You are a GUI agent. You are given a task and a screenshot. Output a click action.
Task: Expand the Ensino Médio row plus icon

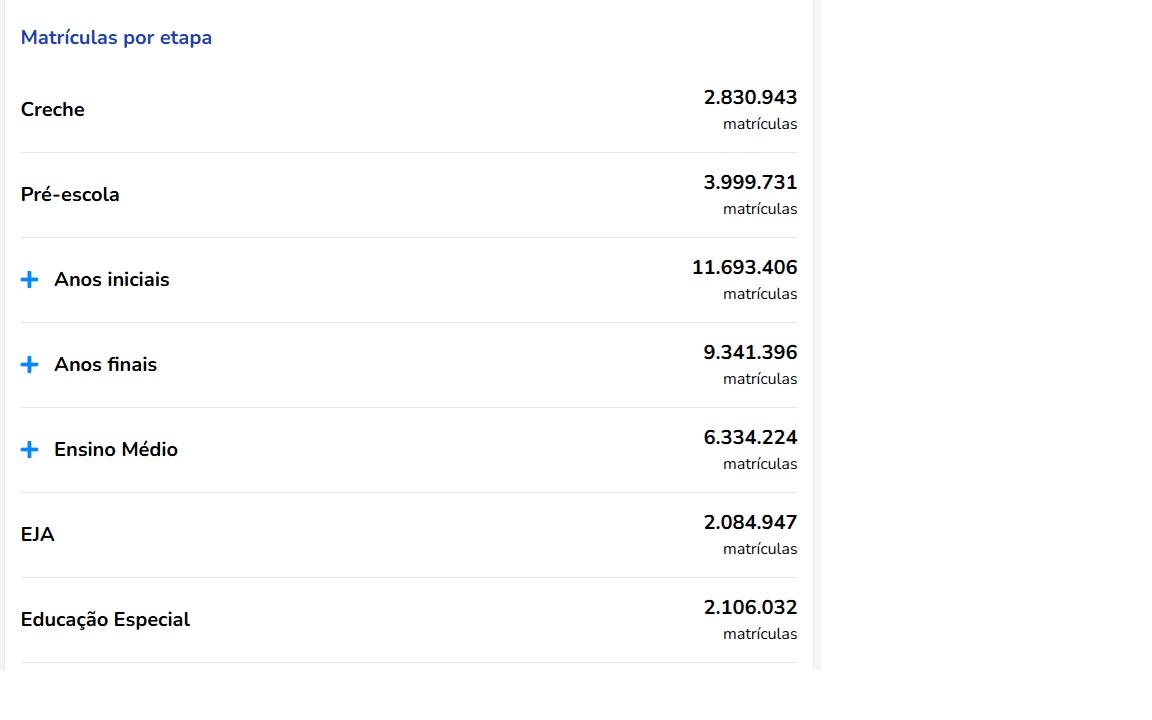tap(29, 450)
